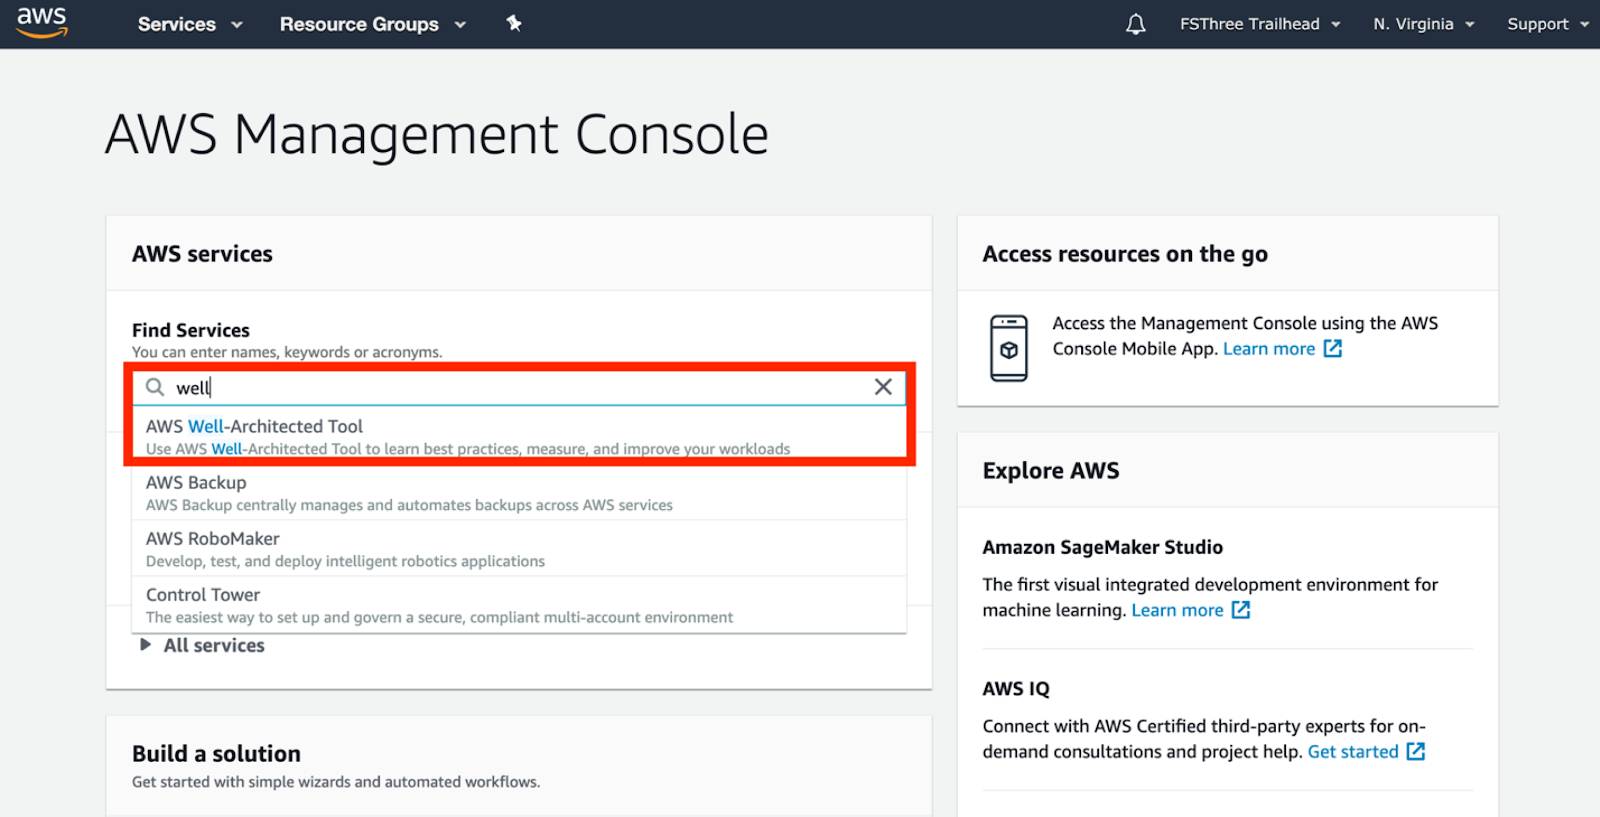Expand the All services section
Image resolution: width=1600 pixels, height=817 pixels.
point(202,645)
